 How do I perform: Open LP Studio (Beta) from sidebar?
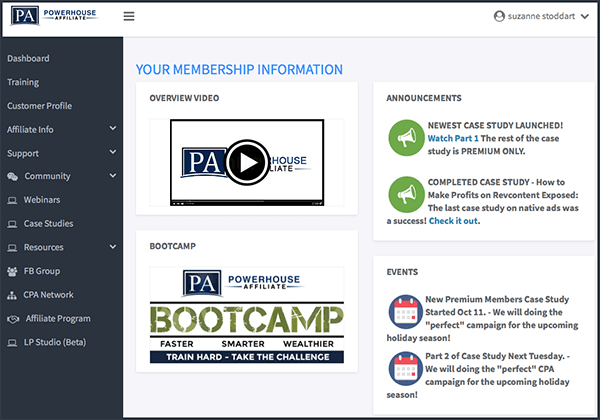point(55,342)
